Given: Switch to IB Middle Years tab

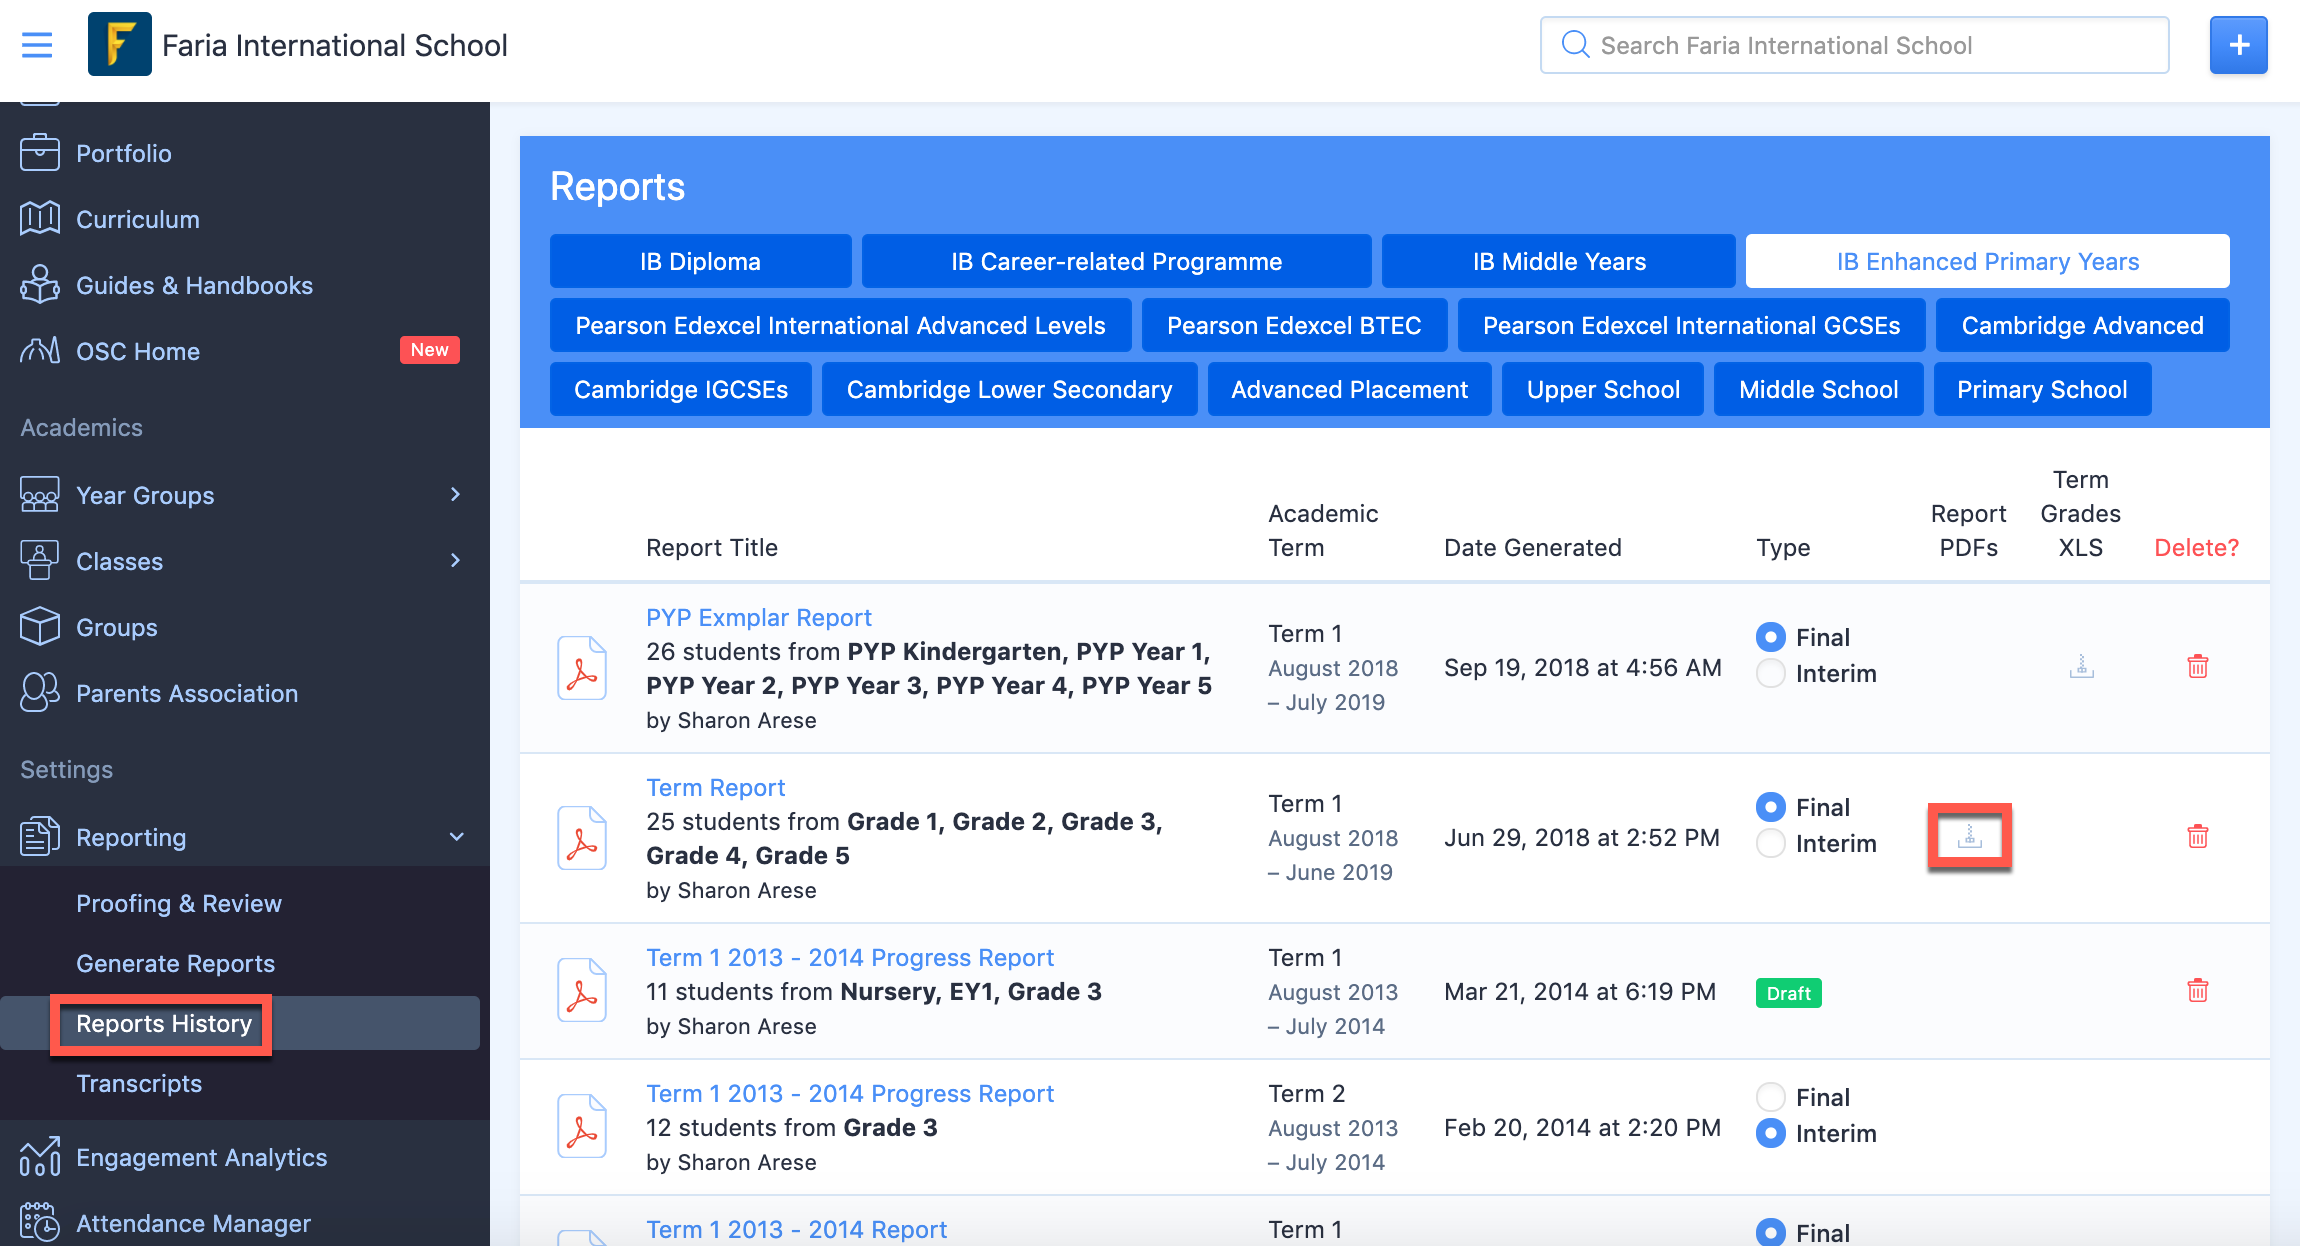Looking at the screenshot, I should coord(1559,261).
